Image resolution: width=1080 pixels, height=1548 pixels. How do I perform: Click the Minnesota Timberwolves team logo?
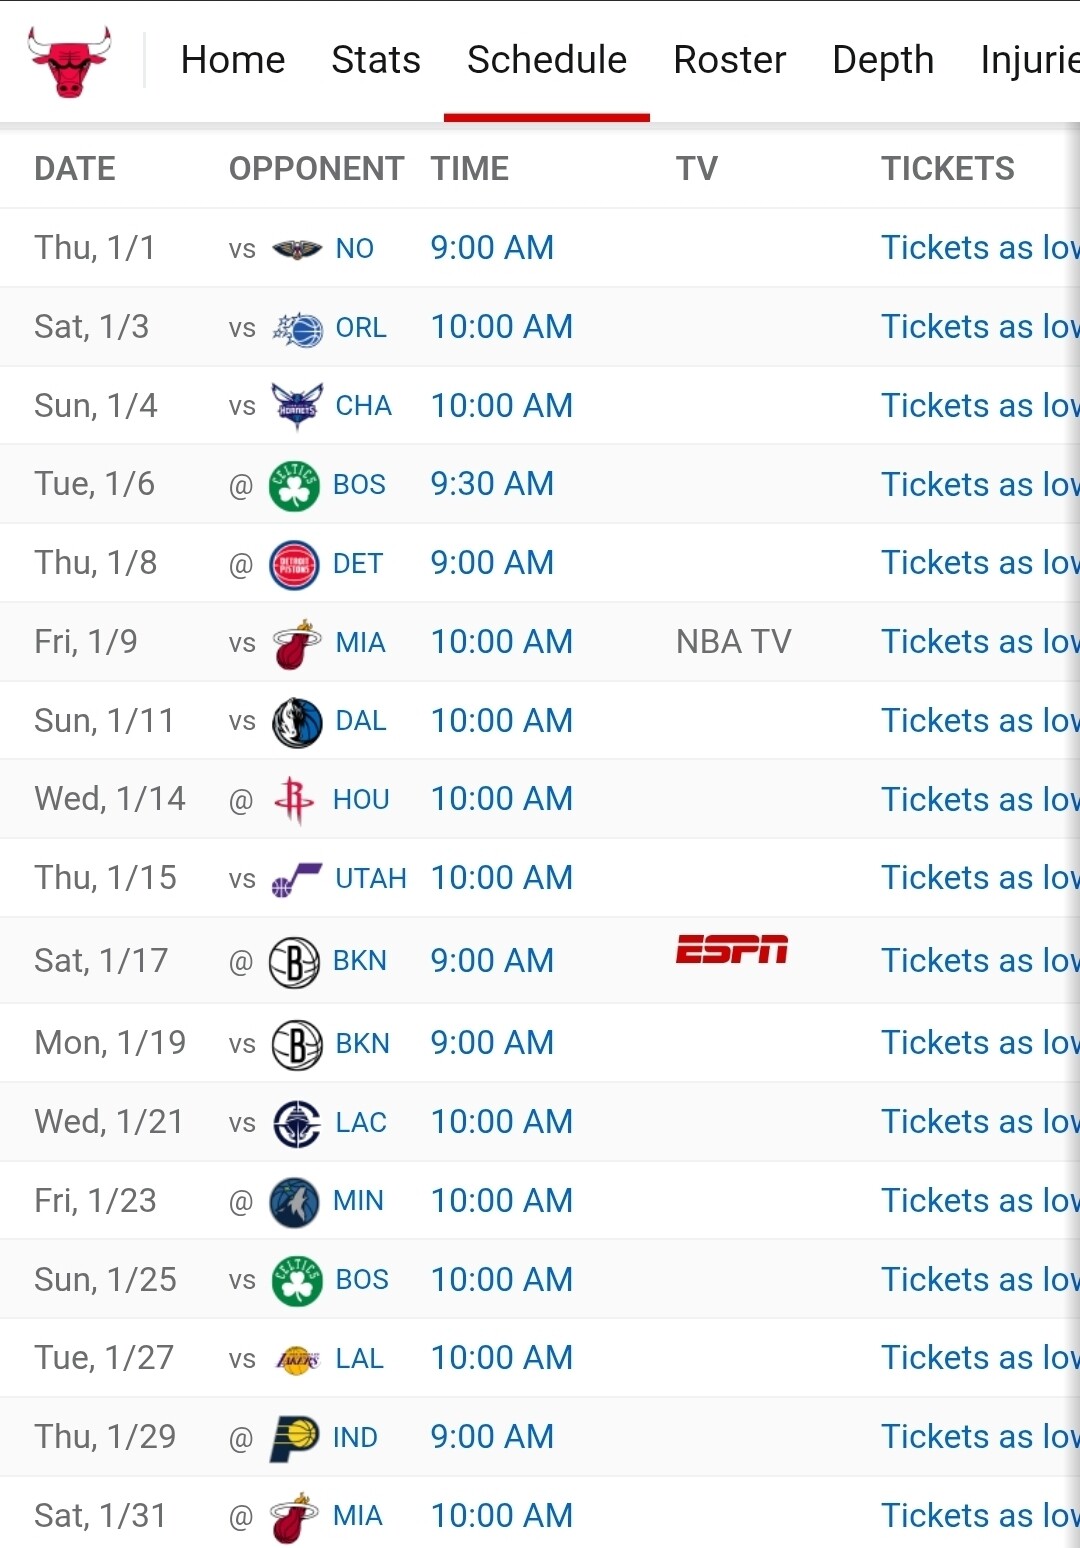click(294, 1201)
